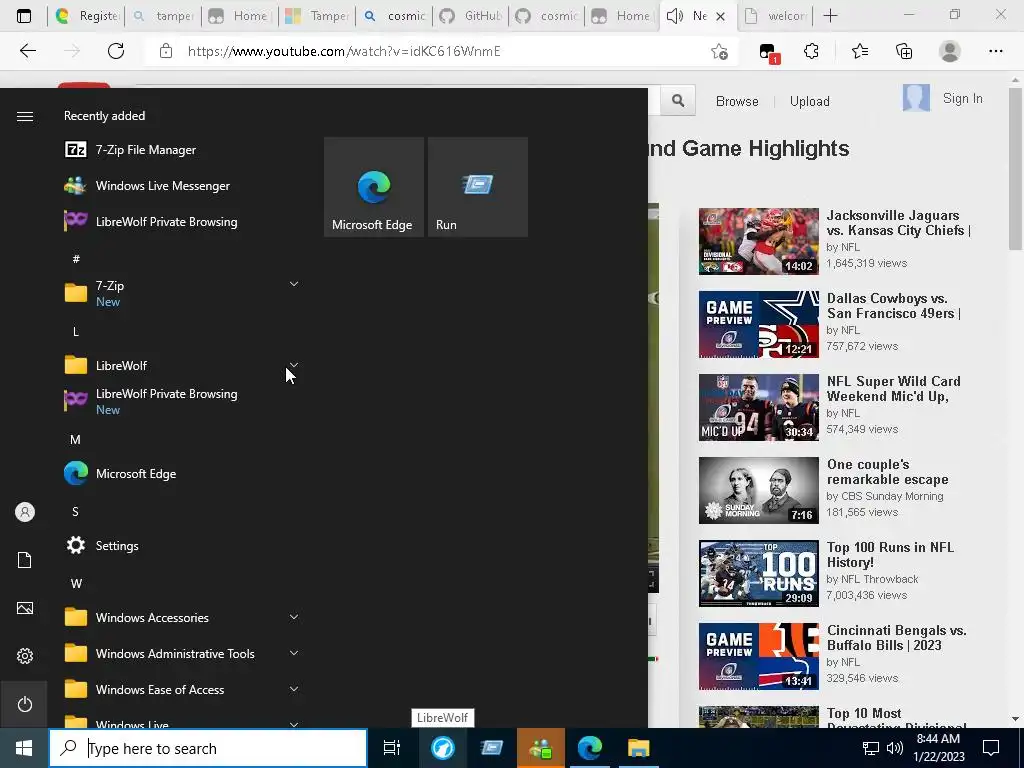
Task: Switch to the GitHub browser tab
Action: [472, 16]
